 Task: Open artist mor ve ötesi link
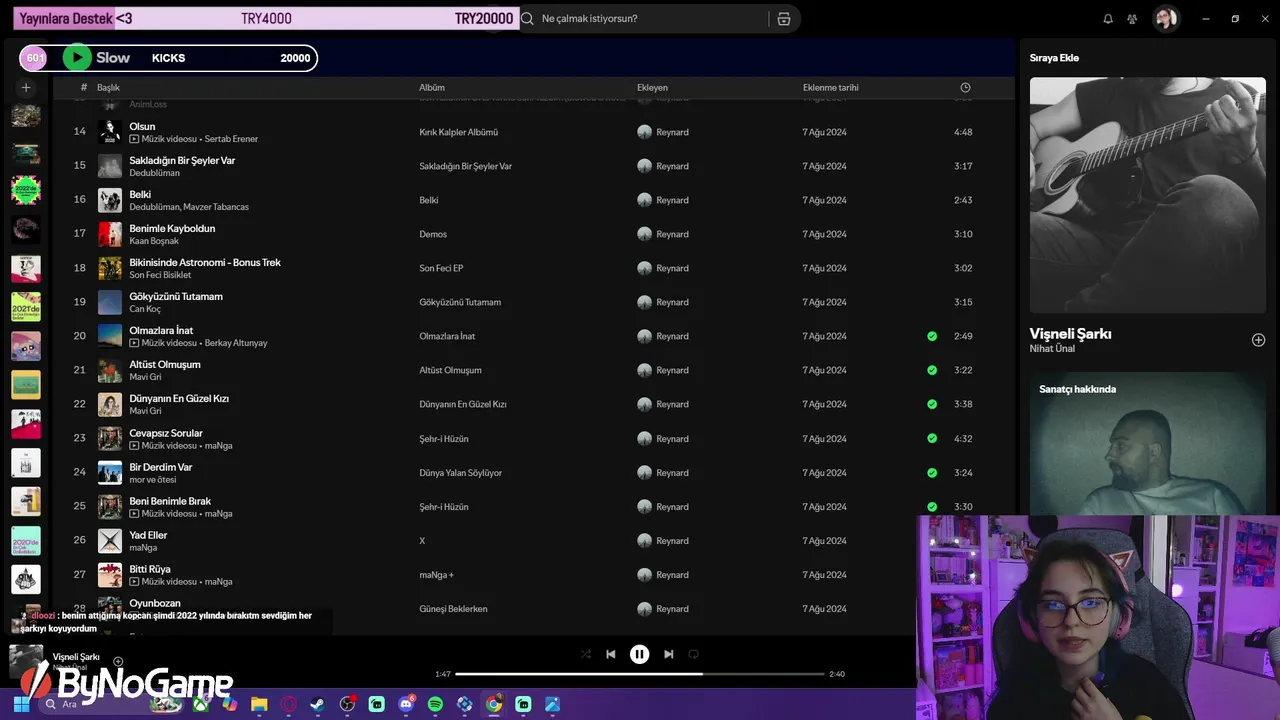pyautogui.click(x=152, y=480)
